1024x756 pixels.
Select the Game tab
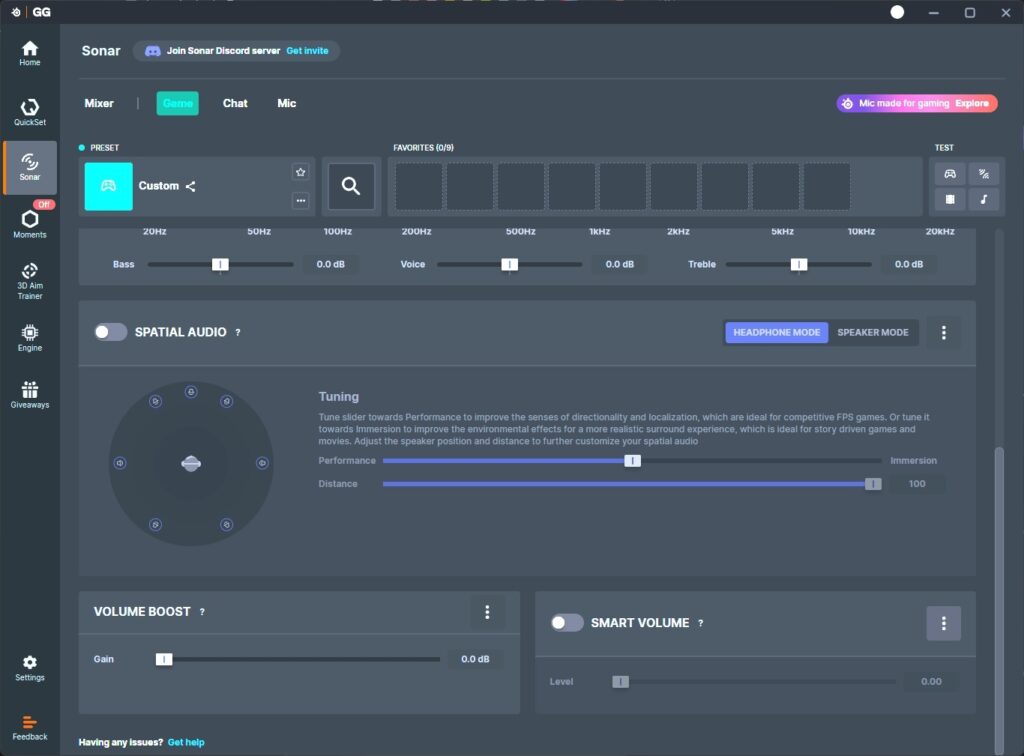[x=178, y=103]
